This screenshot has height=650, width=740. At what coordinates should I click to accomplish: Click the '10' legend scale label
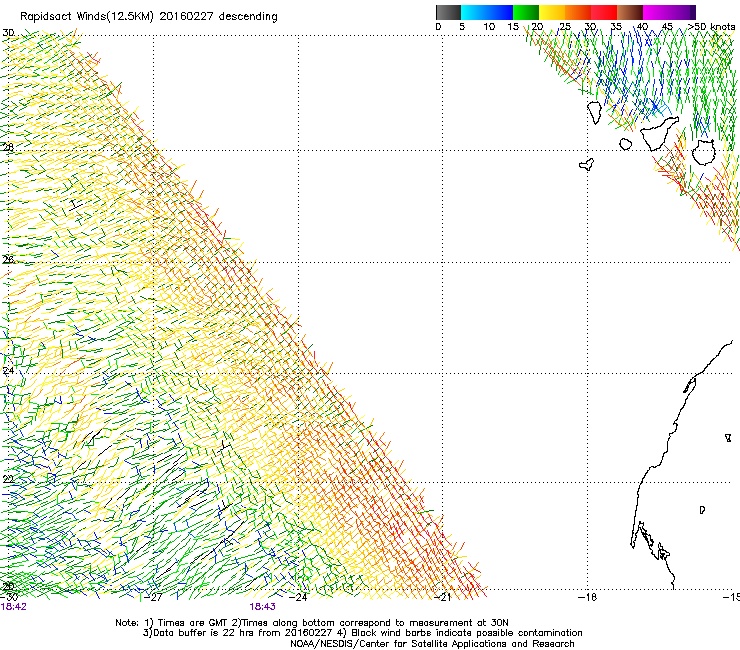489,27
